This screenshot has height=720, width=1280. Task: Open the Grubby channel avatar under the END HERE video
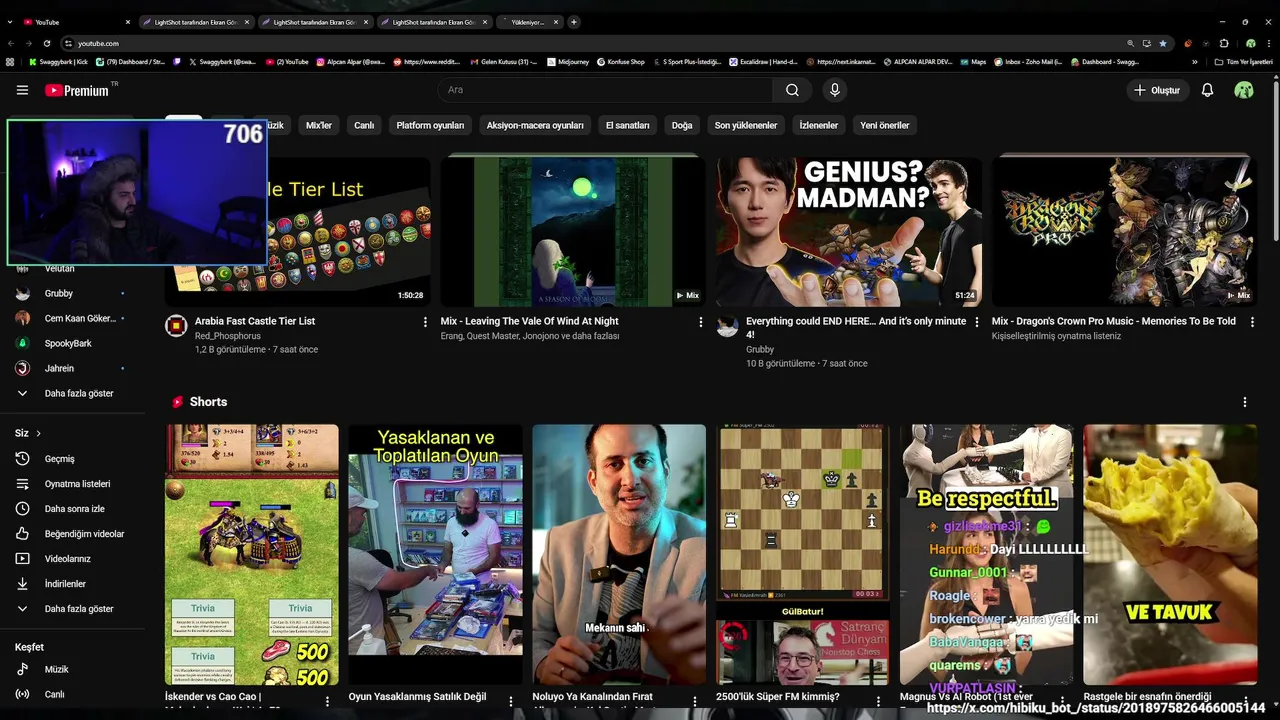[x=728, y=326]
